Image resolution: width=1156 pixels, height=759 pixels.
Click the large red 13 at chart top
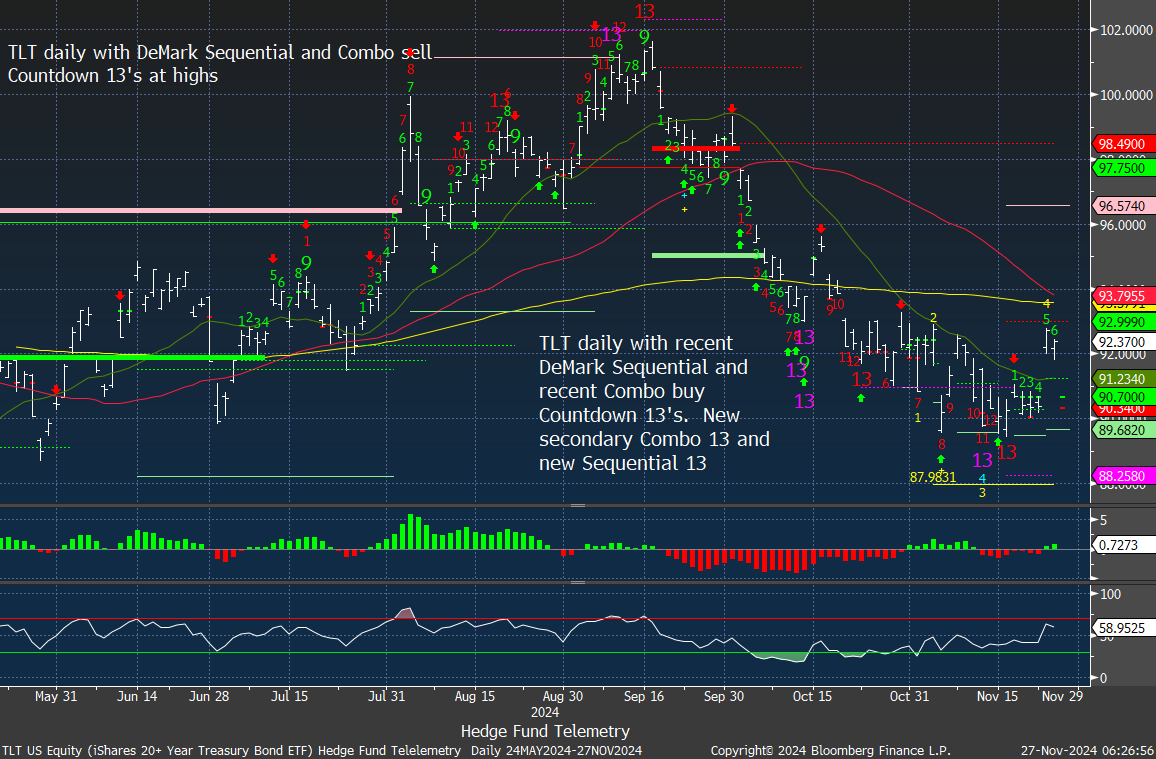coord(644,12)
